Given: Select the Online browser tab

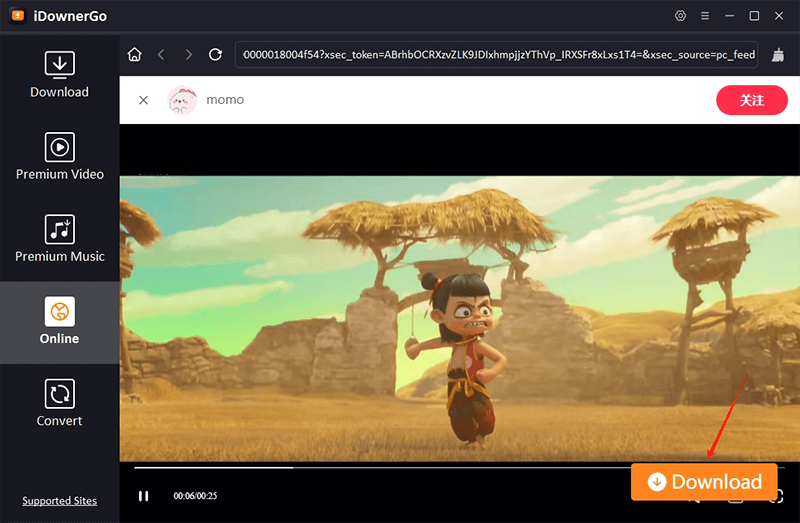Looking at the screenshot, I should click(x=60, y=322).
